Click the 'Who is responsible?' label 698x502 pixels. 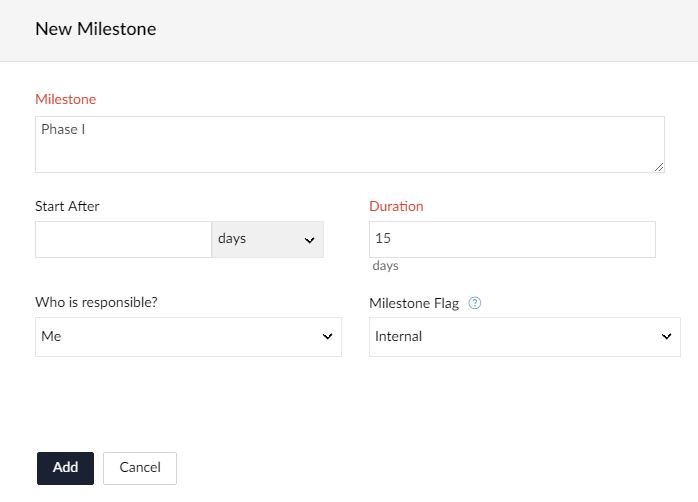click(x=97, y=303)
